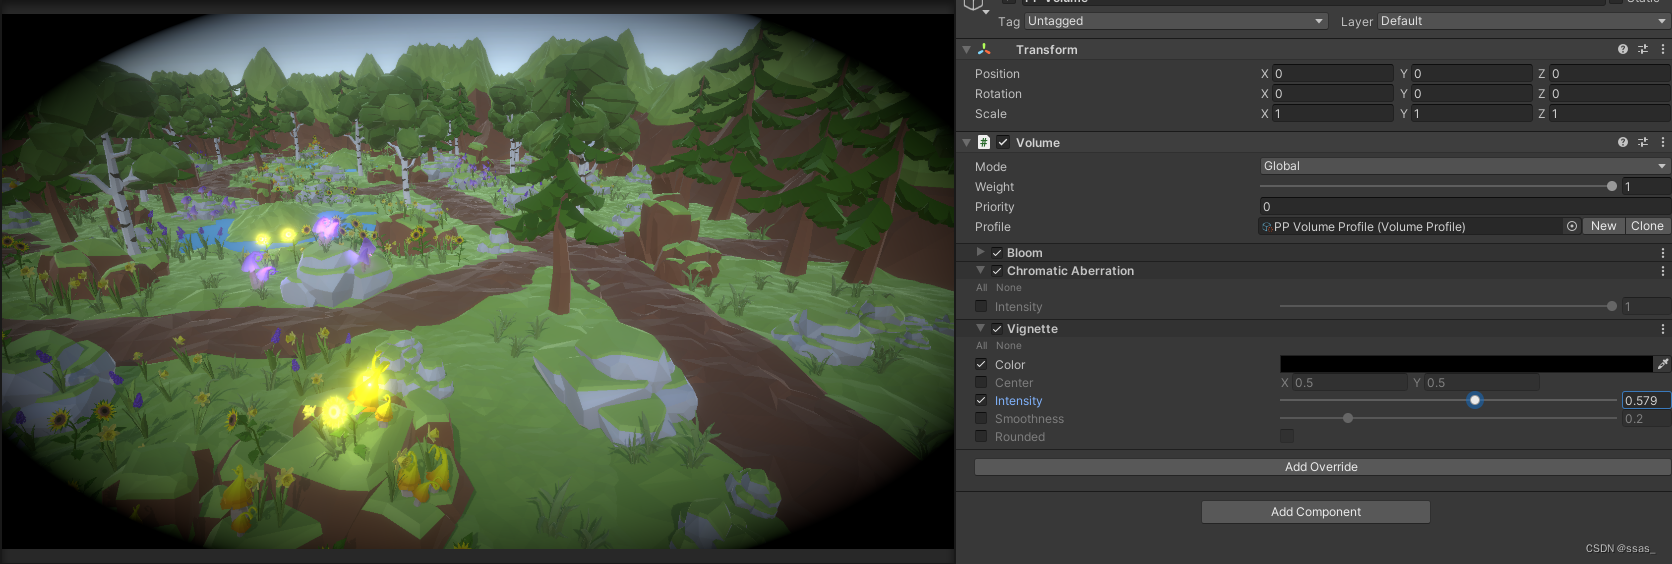Click the GameObject cube icon
The width and height of the screenshot is (1672, 564).
973,5
